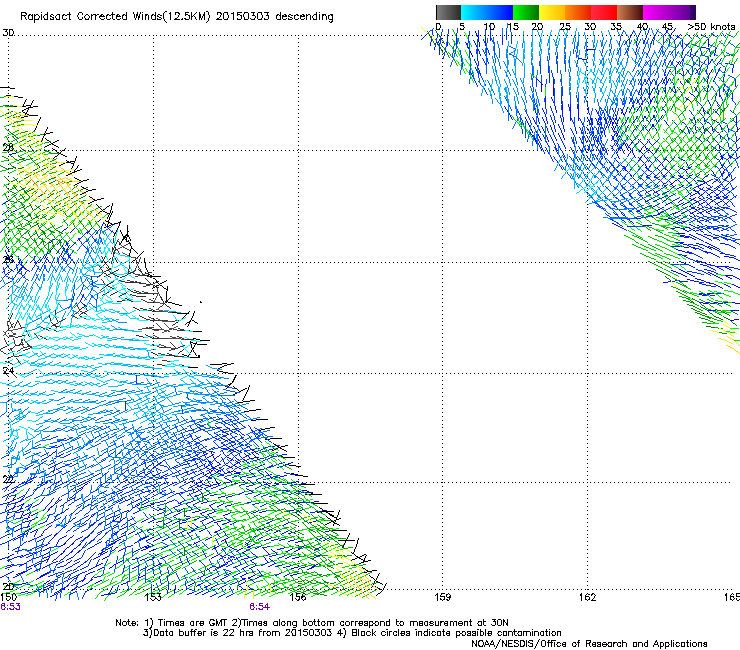The width and height of the screenshot is (740, 650).
Task: Click the blue 10-15 knots legend color
Action: [x=500, y=12]
